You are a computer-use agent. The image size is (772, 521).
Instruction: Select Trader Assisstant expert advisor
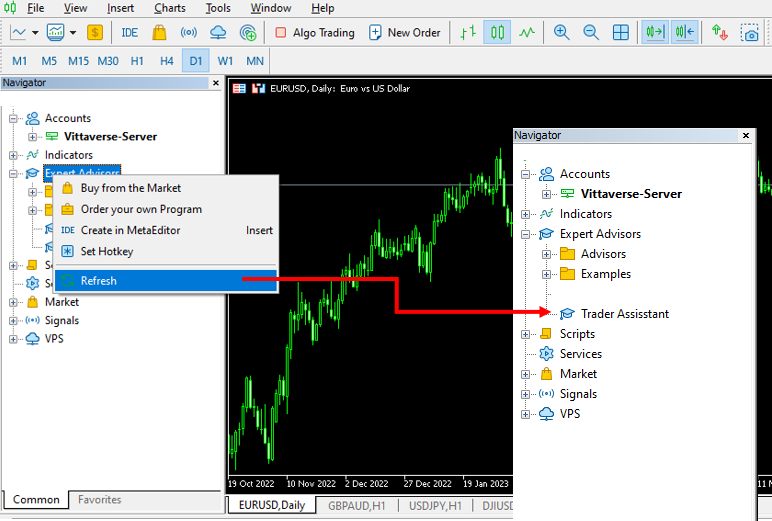pos(624,314)
